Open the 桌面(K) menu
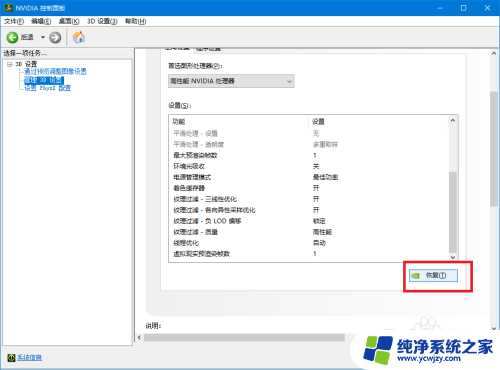This screenshot has height=370, width=500. click(69, 21)
